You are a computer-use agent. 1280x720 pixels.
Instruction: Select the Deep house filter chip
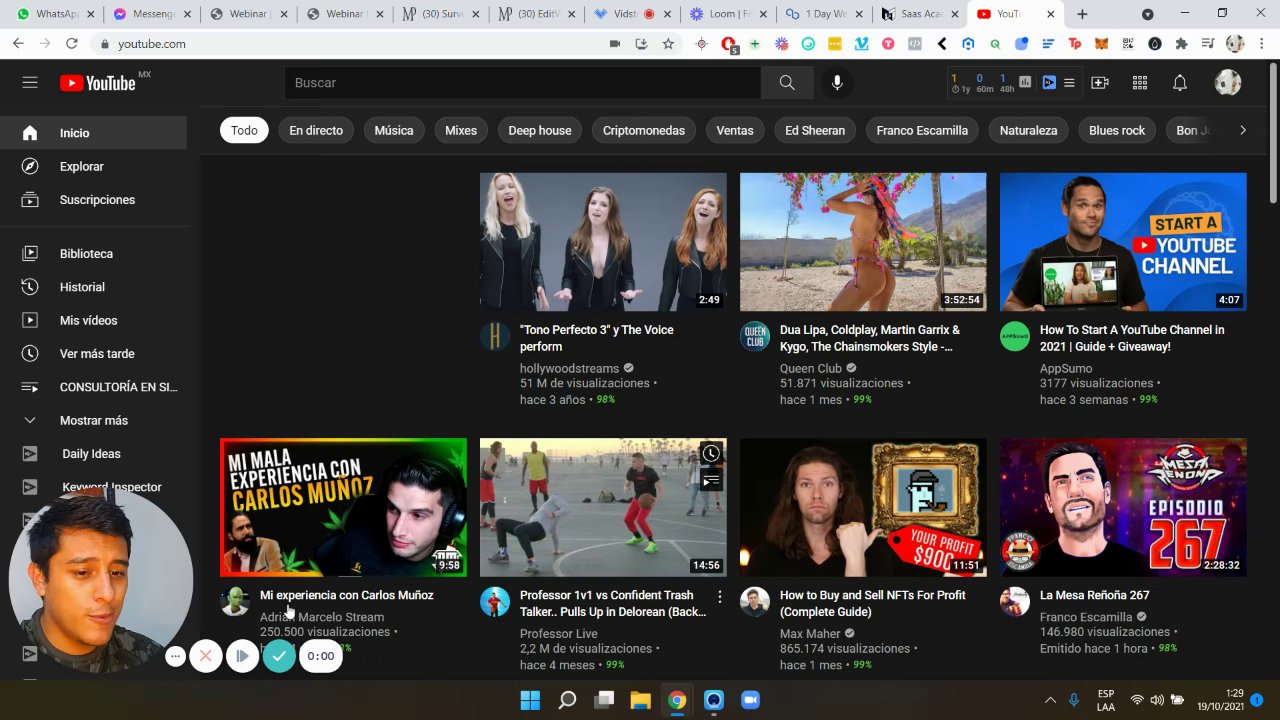540,131
